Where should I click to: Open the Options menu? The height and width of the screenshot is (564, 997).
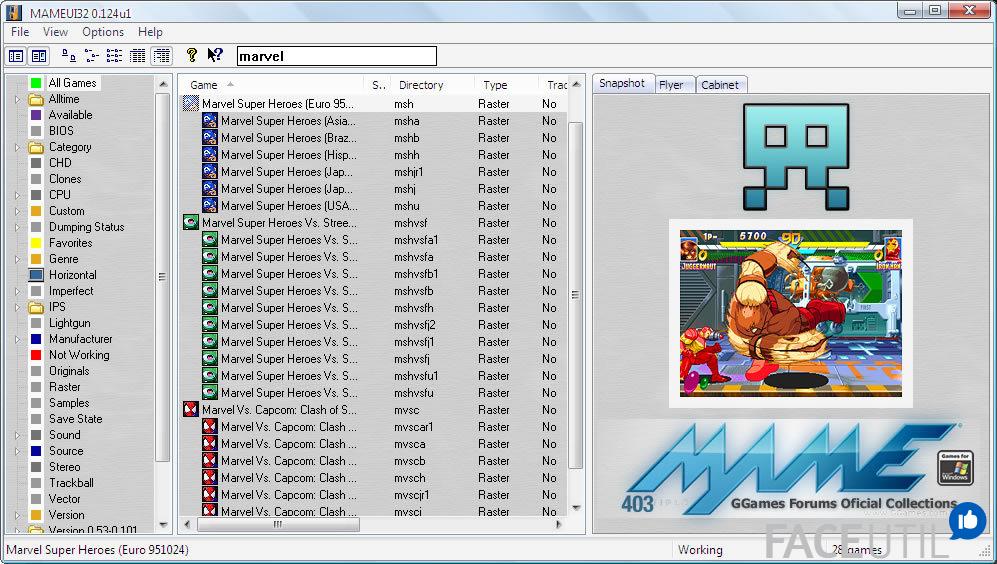pyautogui.click(x=103, y=32)
